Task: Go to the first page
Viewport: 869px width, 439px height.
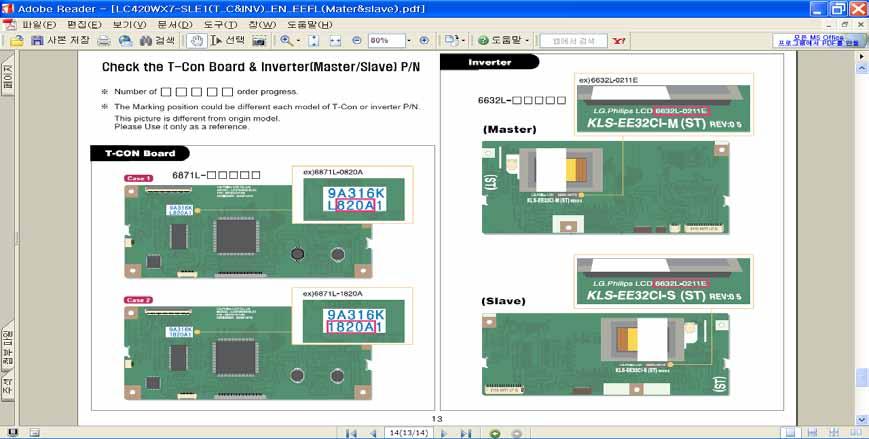Action: [351, 433]
